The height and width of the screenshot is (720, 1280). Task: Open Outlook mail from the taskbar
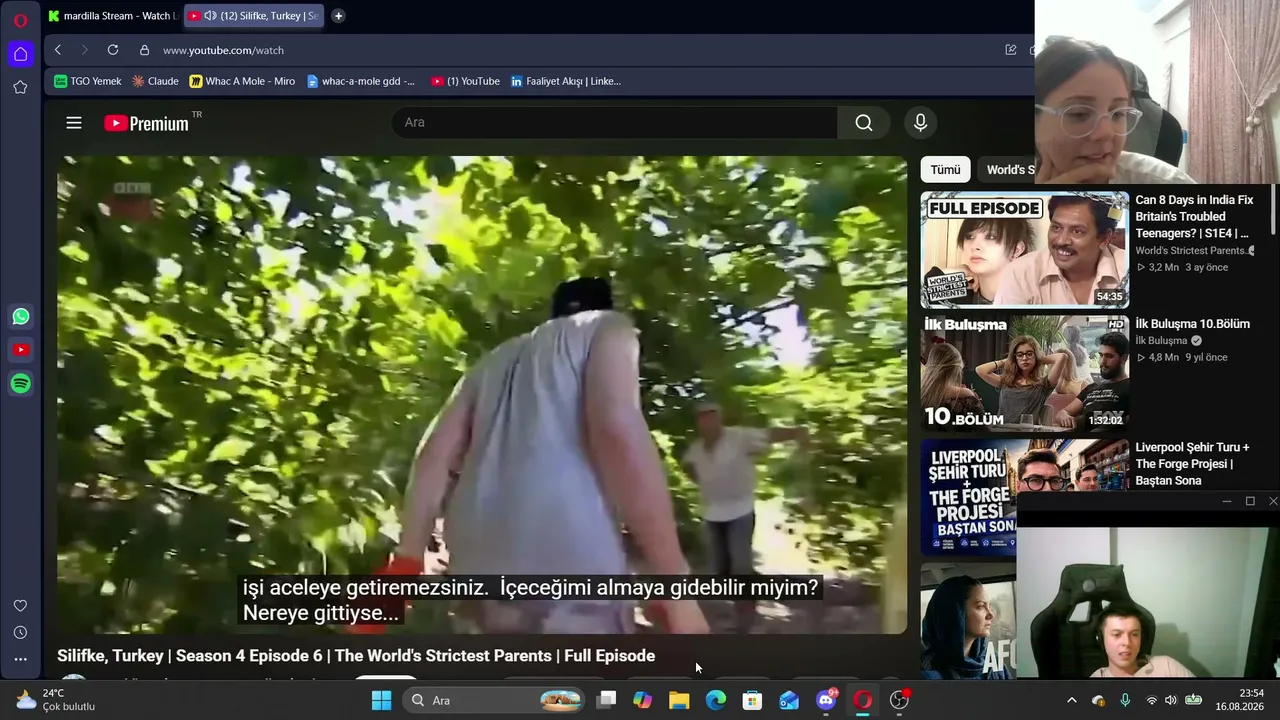(x=789, y=700)
